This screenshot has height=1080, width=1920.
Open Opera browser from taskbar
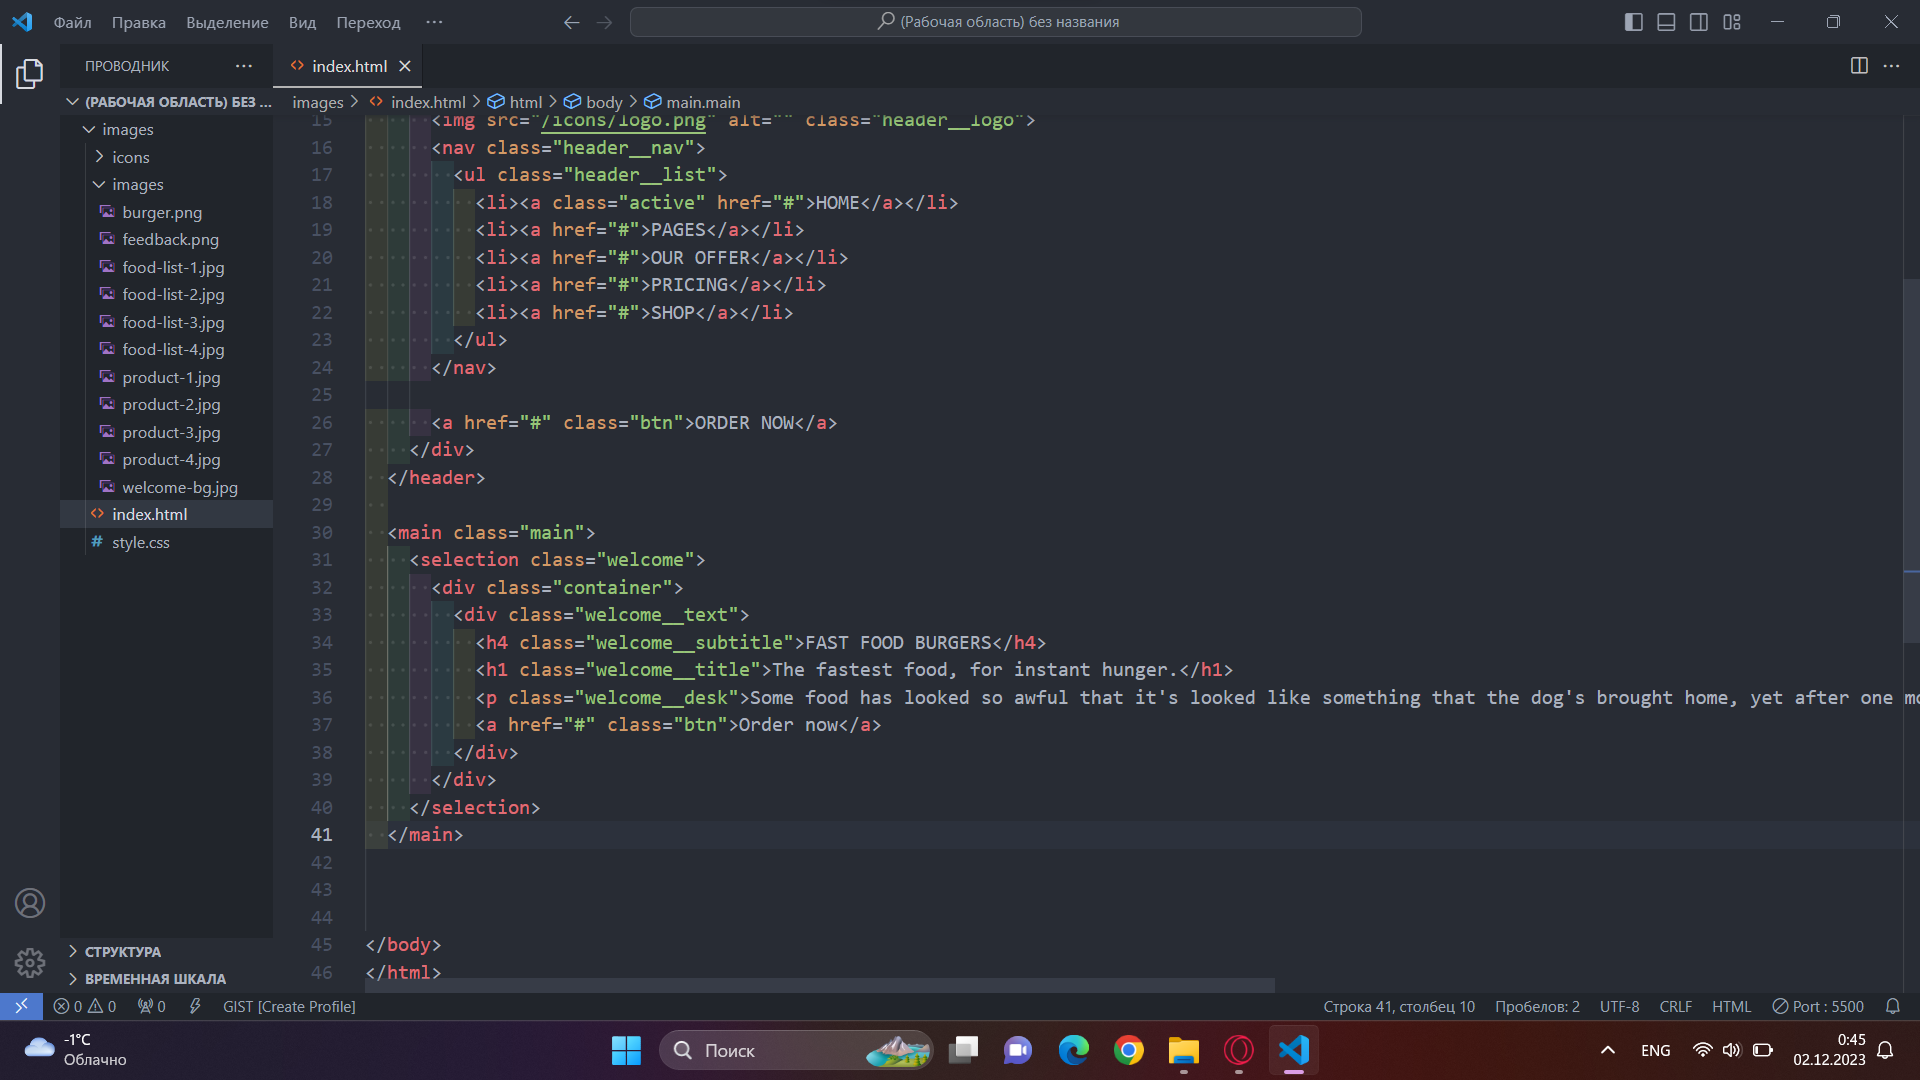pyautogui.click(x=1239, y=1050)
